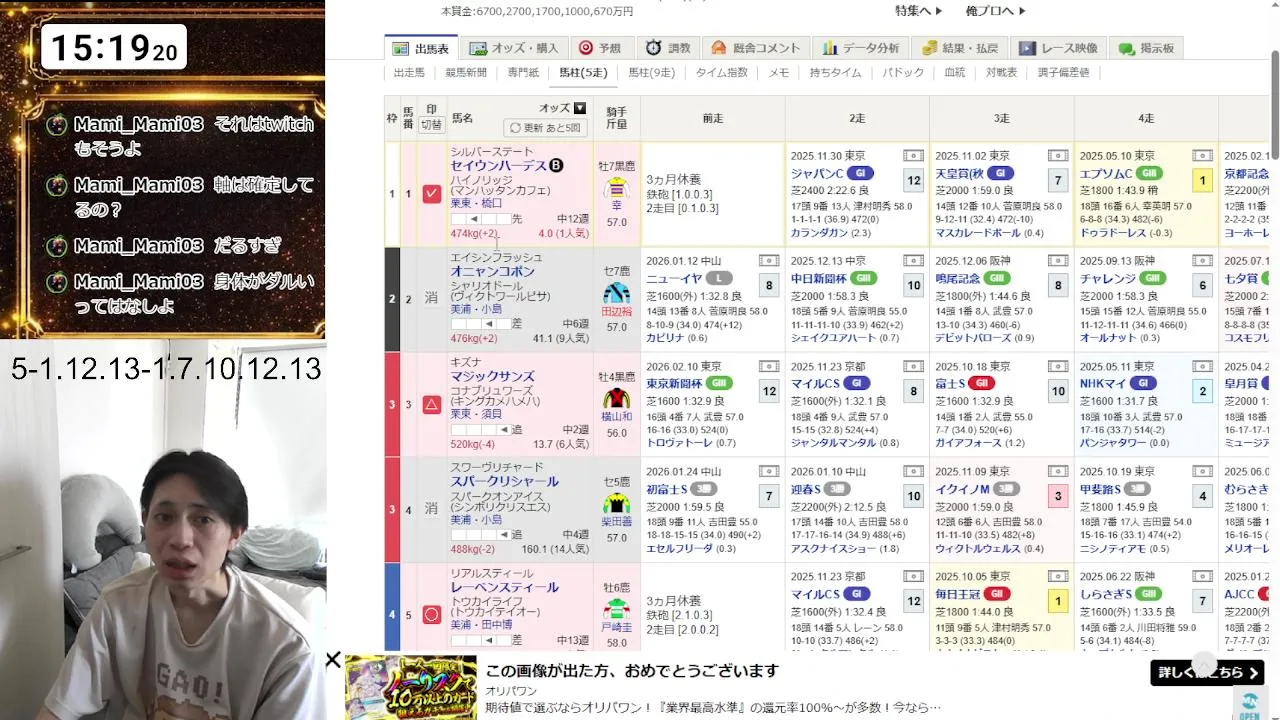
Task: Click the オリパワン ad thumbnail image
Action: pyautogui.click(x=411, y=688)
